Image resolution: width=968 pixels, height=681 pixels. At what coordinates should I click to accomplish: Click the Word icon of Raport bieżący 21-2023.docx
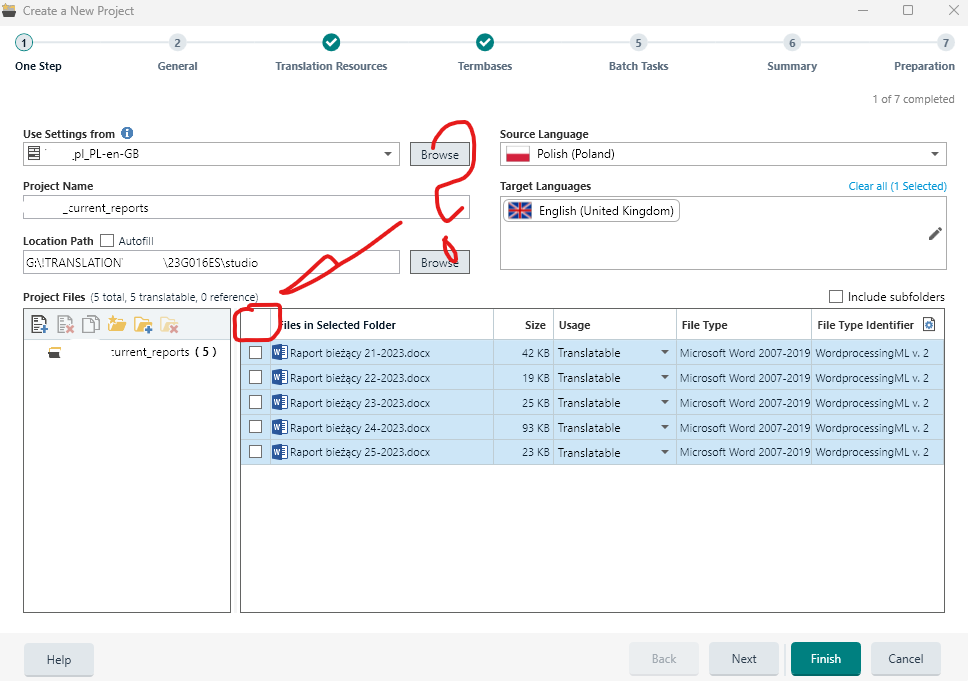[x=280, y=352]
